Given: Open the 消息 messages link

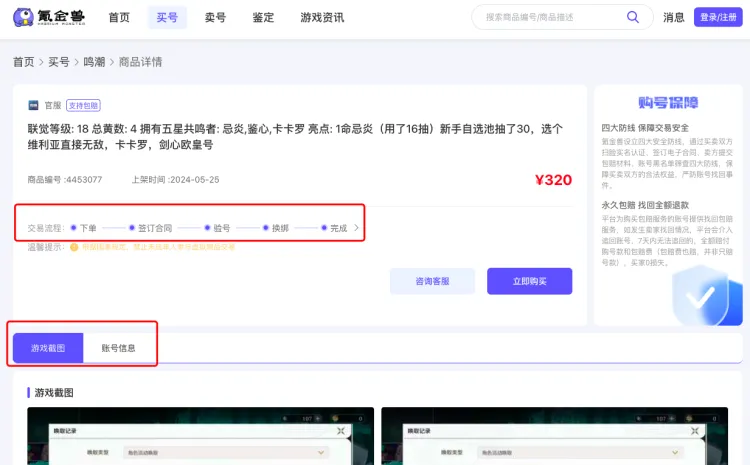Looking at the screenshot, I should pos(674,17).
